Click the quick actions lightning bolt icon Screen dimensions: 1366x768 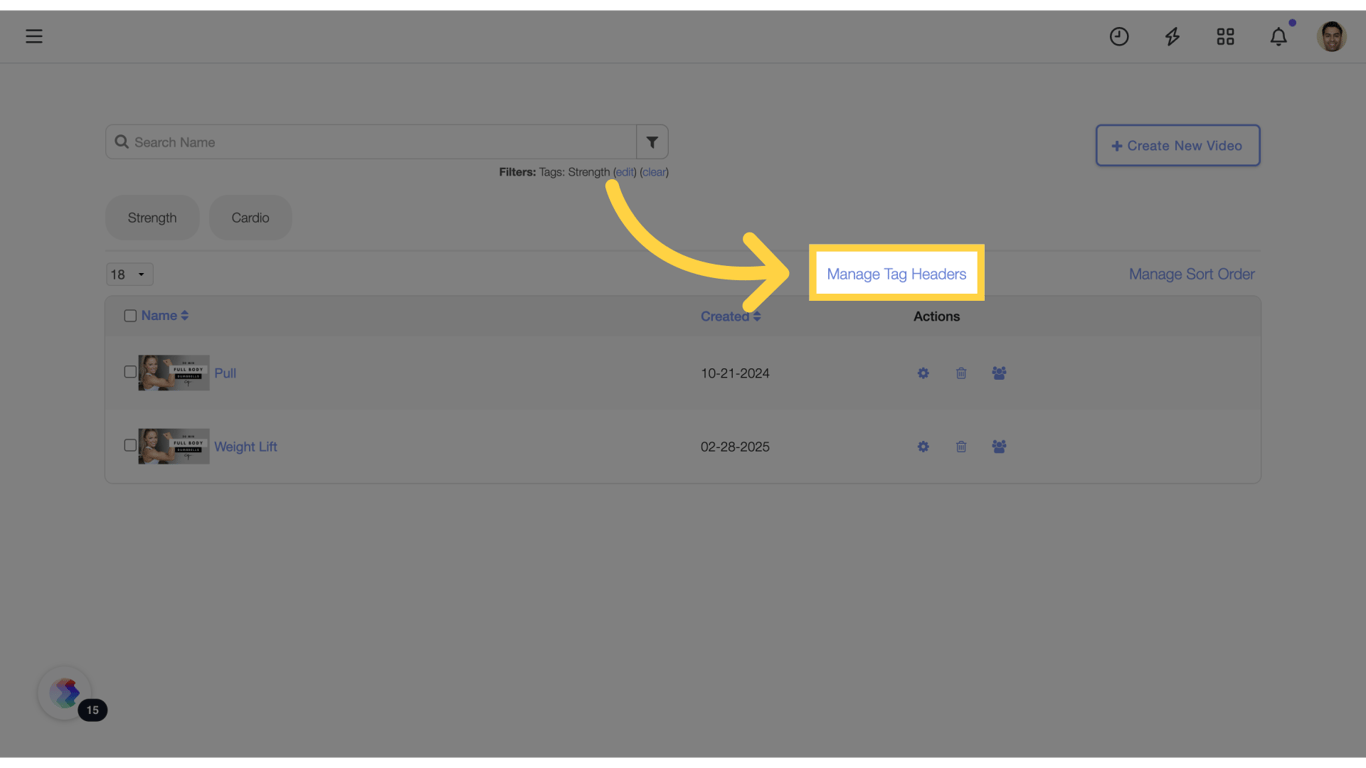[x=1172, y=36]
